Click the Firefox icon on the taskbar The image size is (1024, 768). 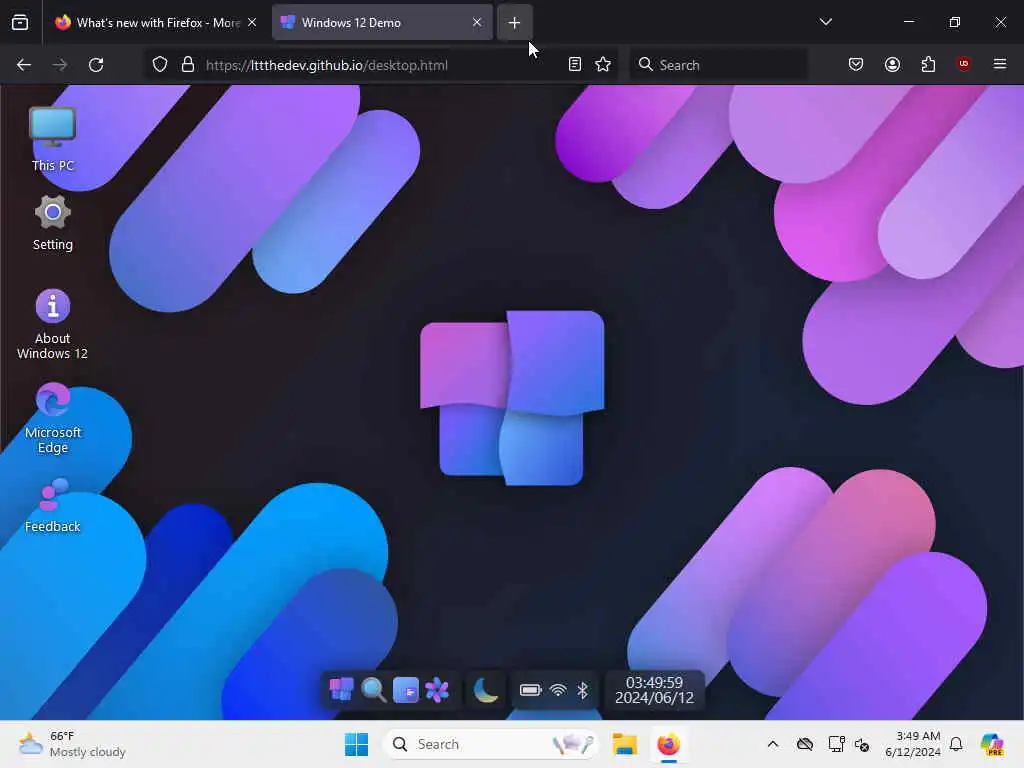[669, 744]
